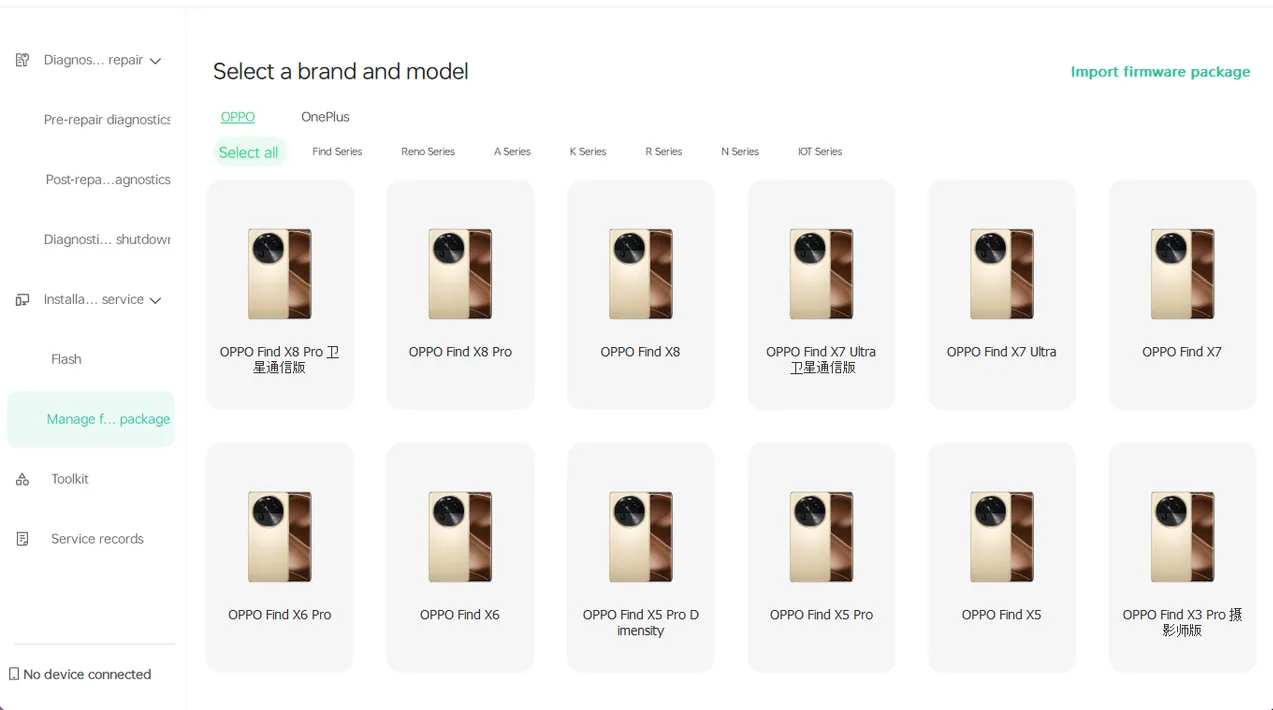
Task: Open the Toolkit section
Action: point(70,479)
